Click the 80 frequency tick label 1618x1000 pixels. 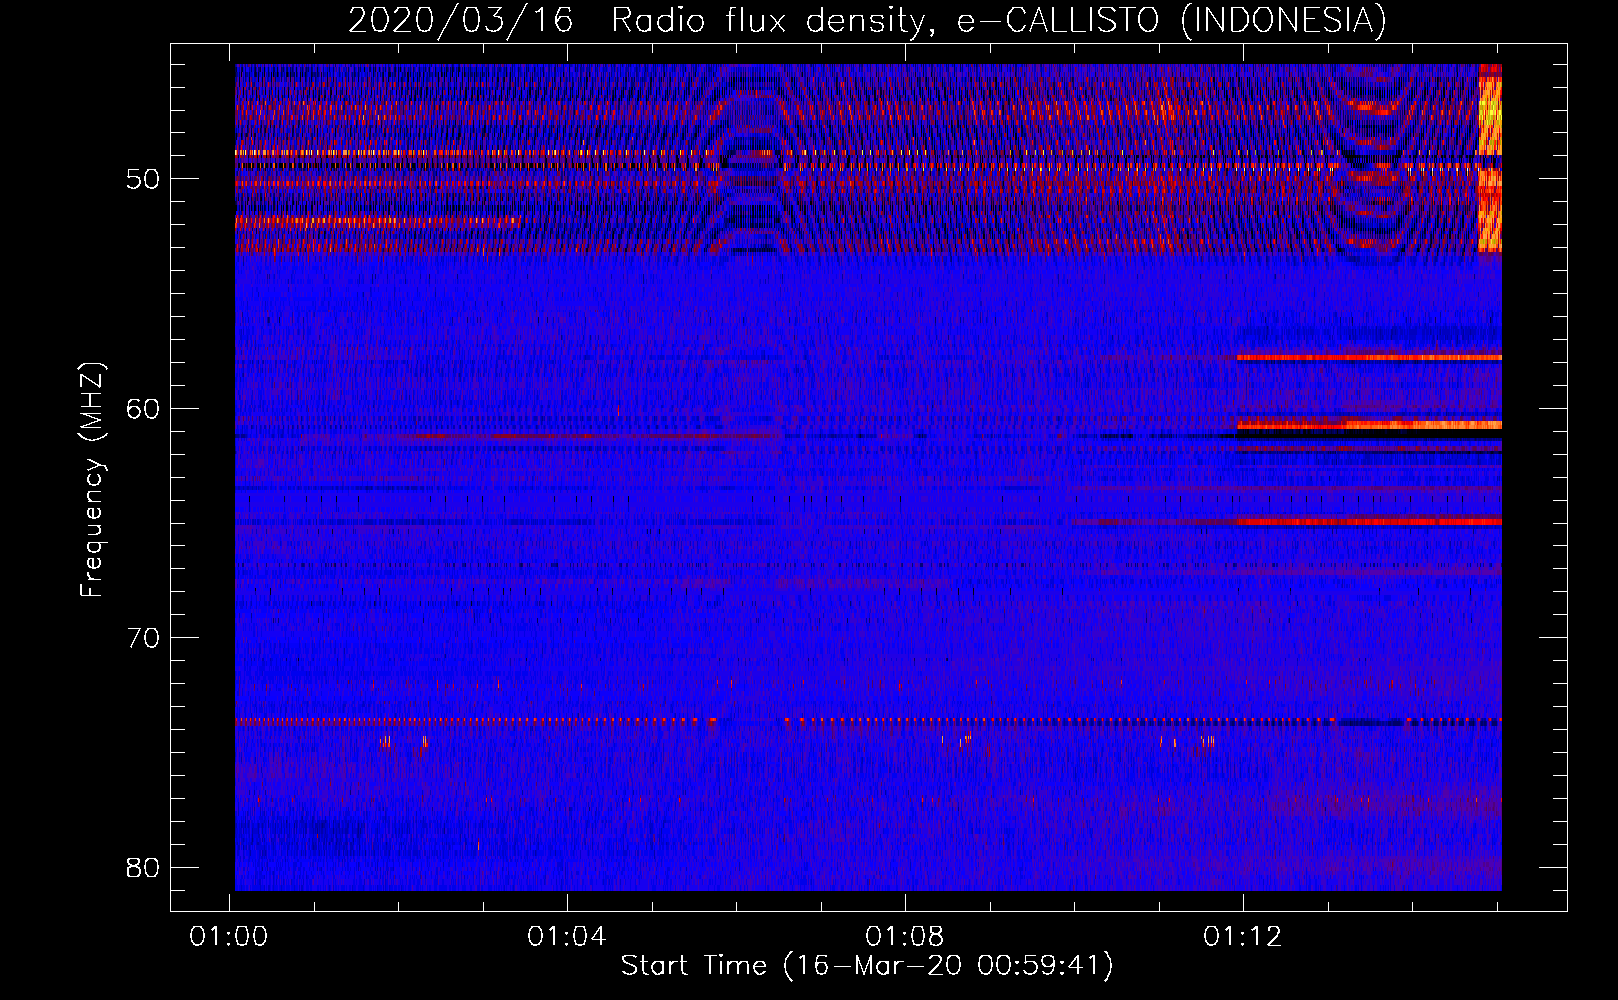(143, 867)
